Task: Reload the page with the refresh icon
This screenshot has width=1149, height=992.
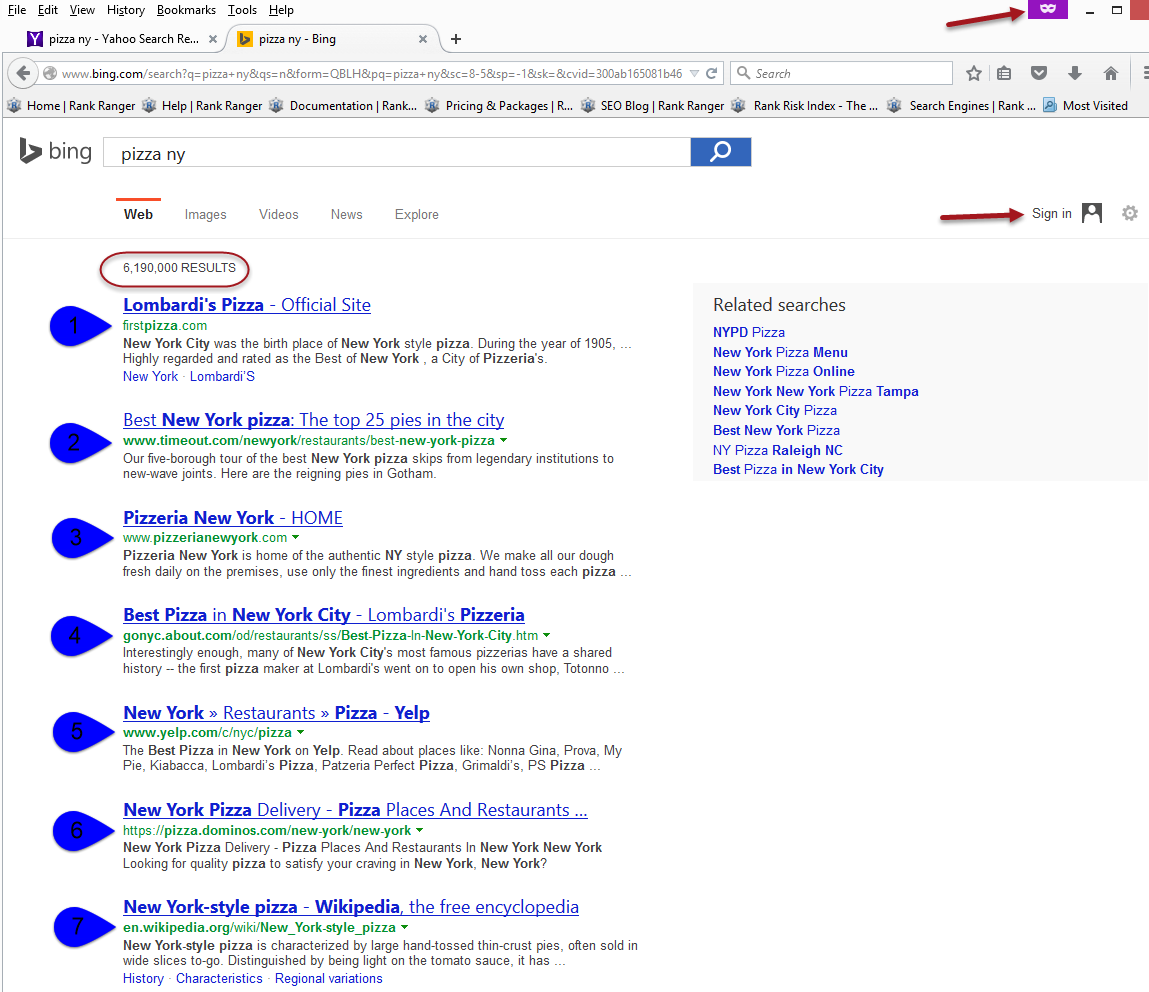Action: [x=712, y=73]
